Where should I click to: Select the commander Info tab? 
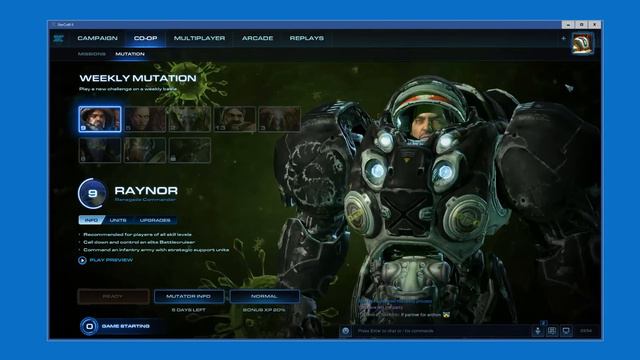[x=91, y=220]
